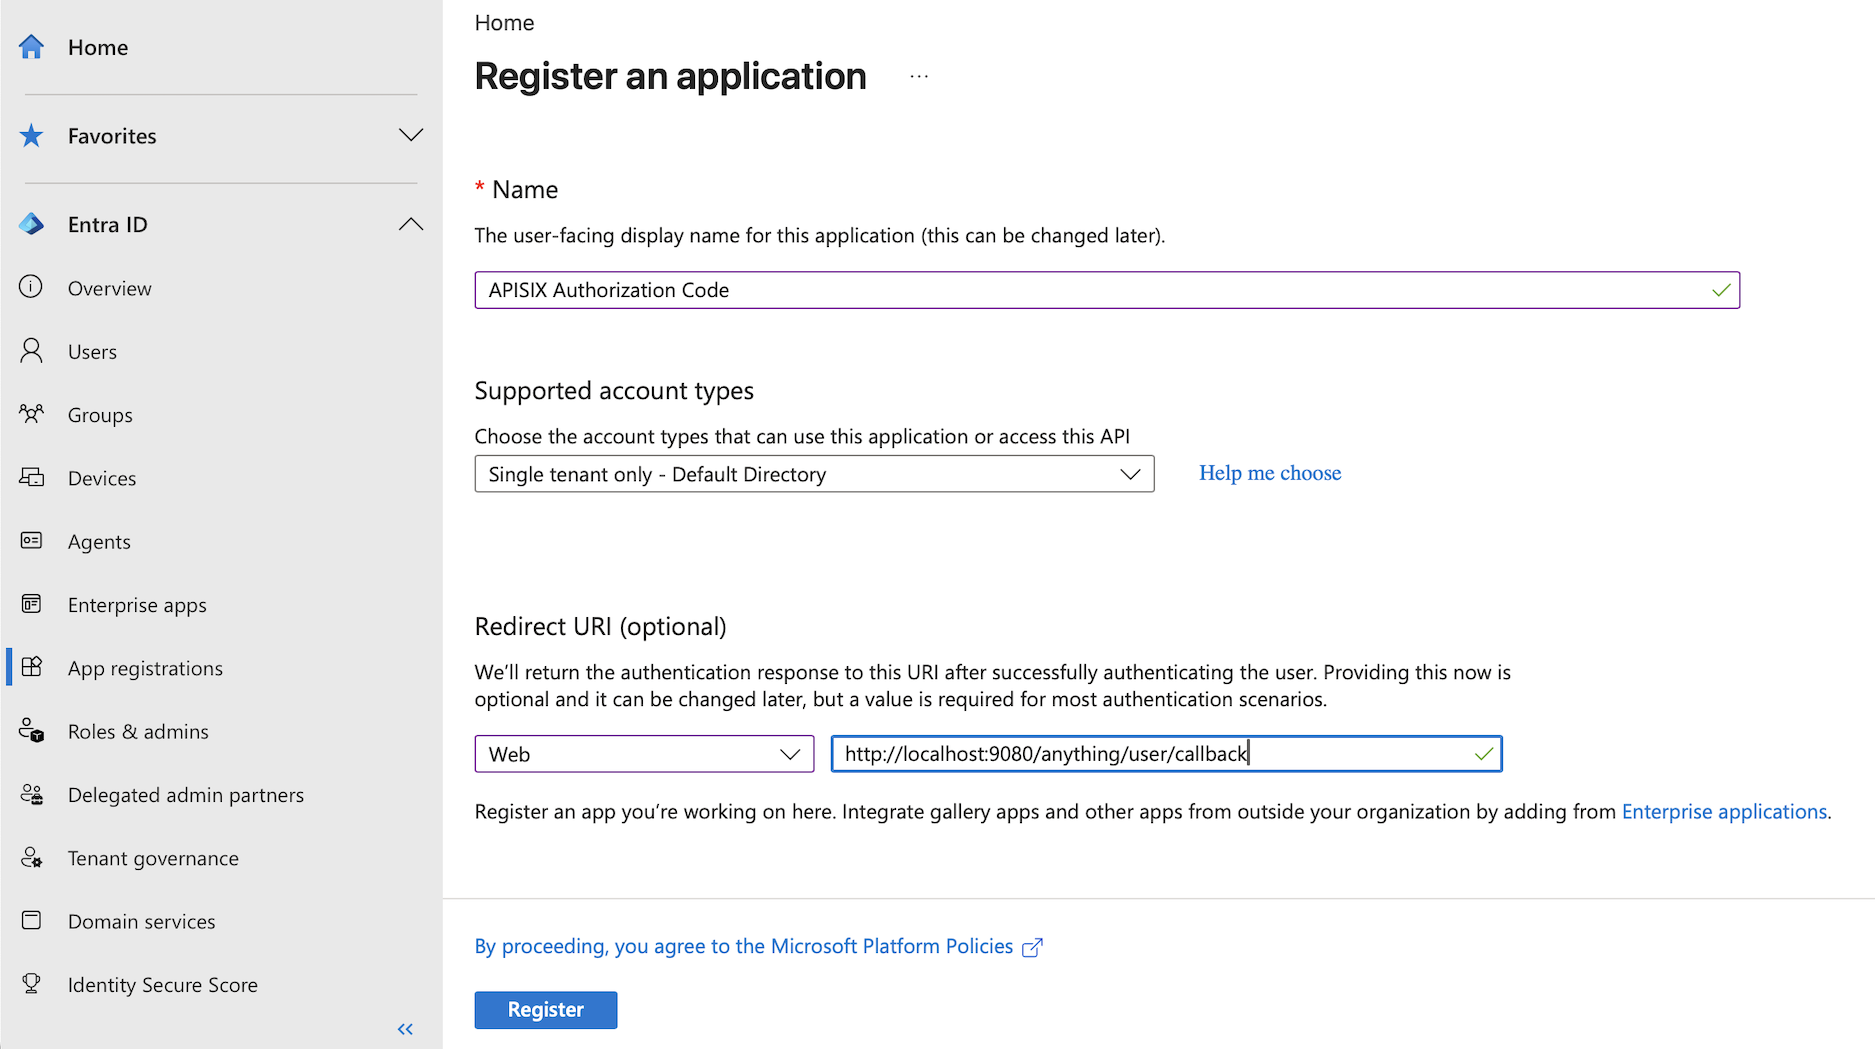1875x1049 pixels.
Task: Click the application Name input field
Action: (1107, 290)
